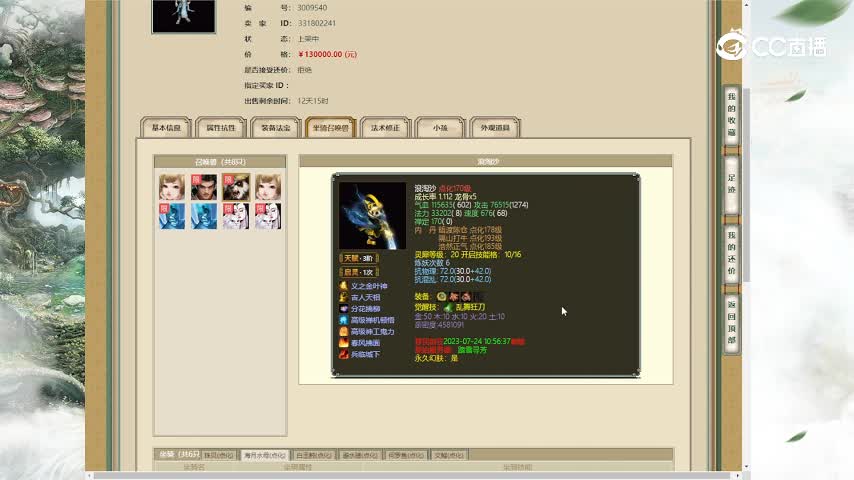Image resolution: width=854 pixels, height=480 pixels.
Task: Click the listing number 3009540
Action: click(x=312, y=8)
